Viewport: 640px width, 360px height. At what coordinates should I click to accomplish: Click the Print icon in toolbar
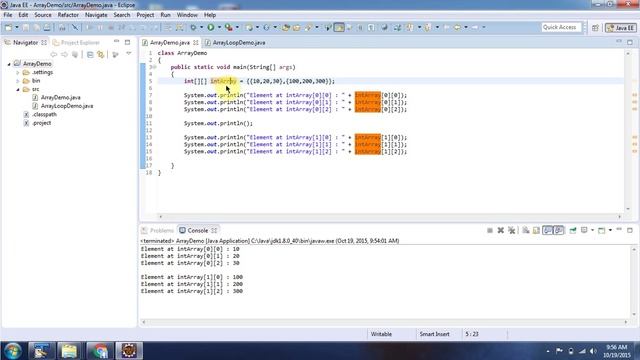point(47,27)
